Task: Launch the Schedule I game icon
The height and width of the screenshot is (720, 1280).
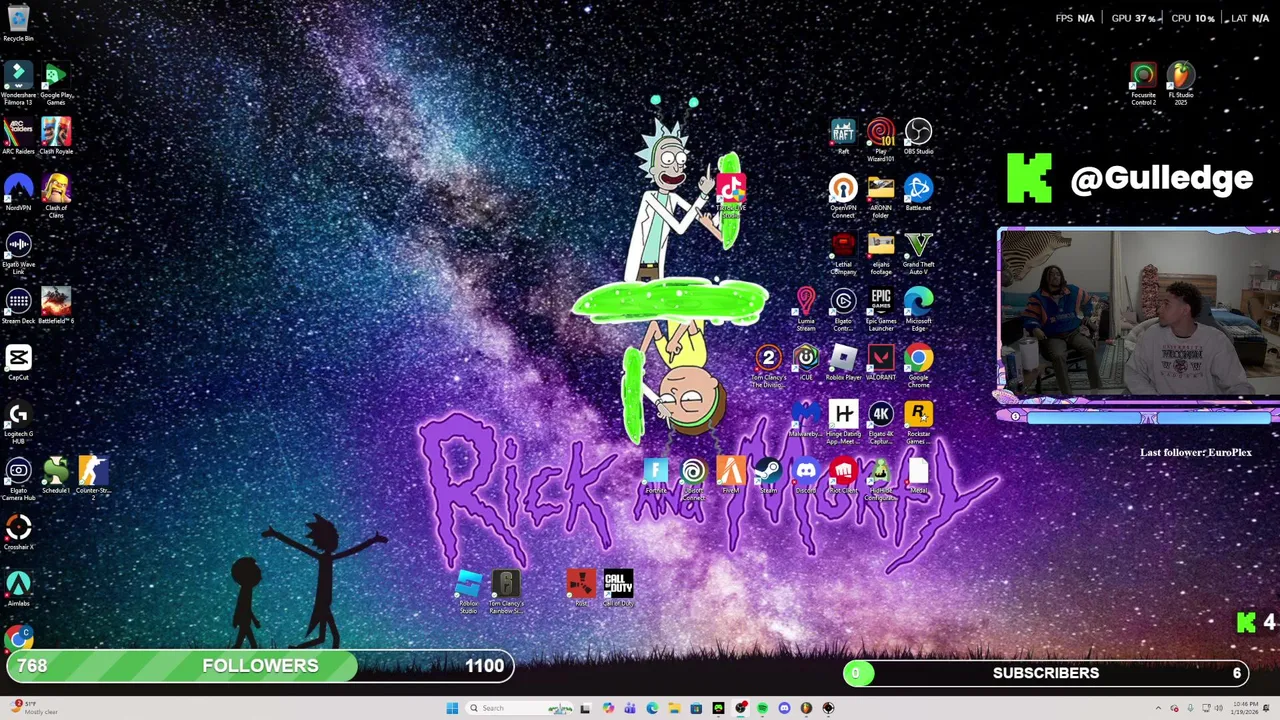Action: point(56,475)
